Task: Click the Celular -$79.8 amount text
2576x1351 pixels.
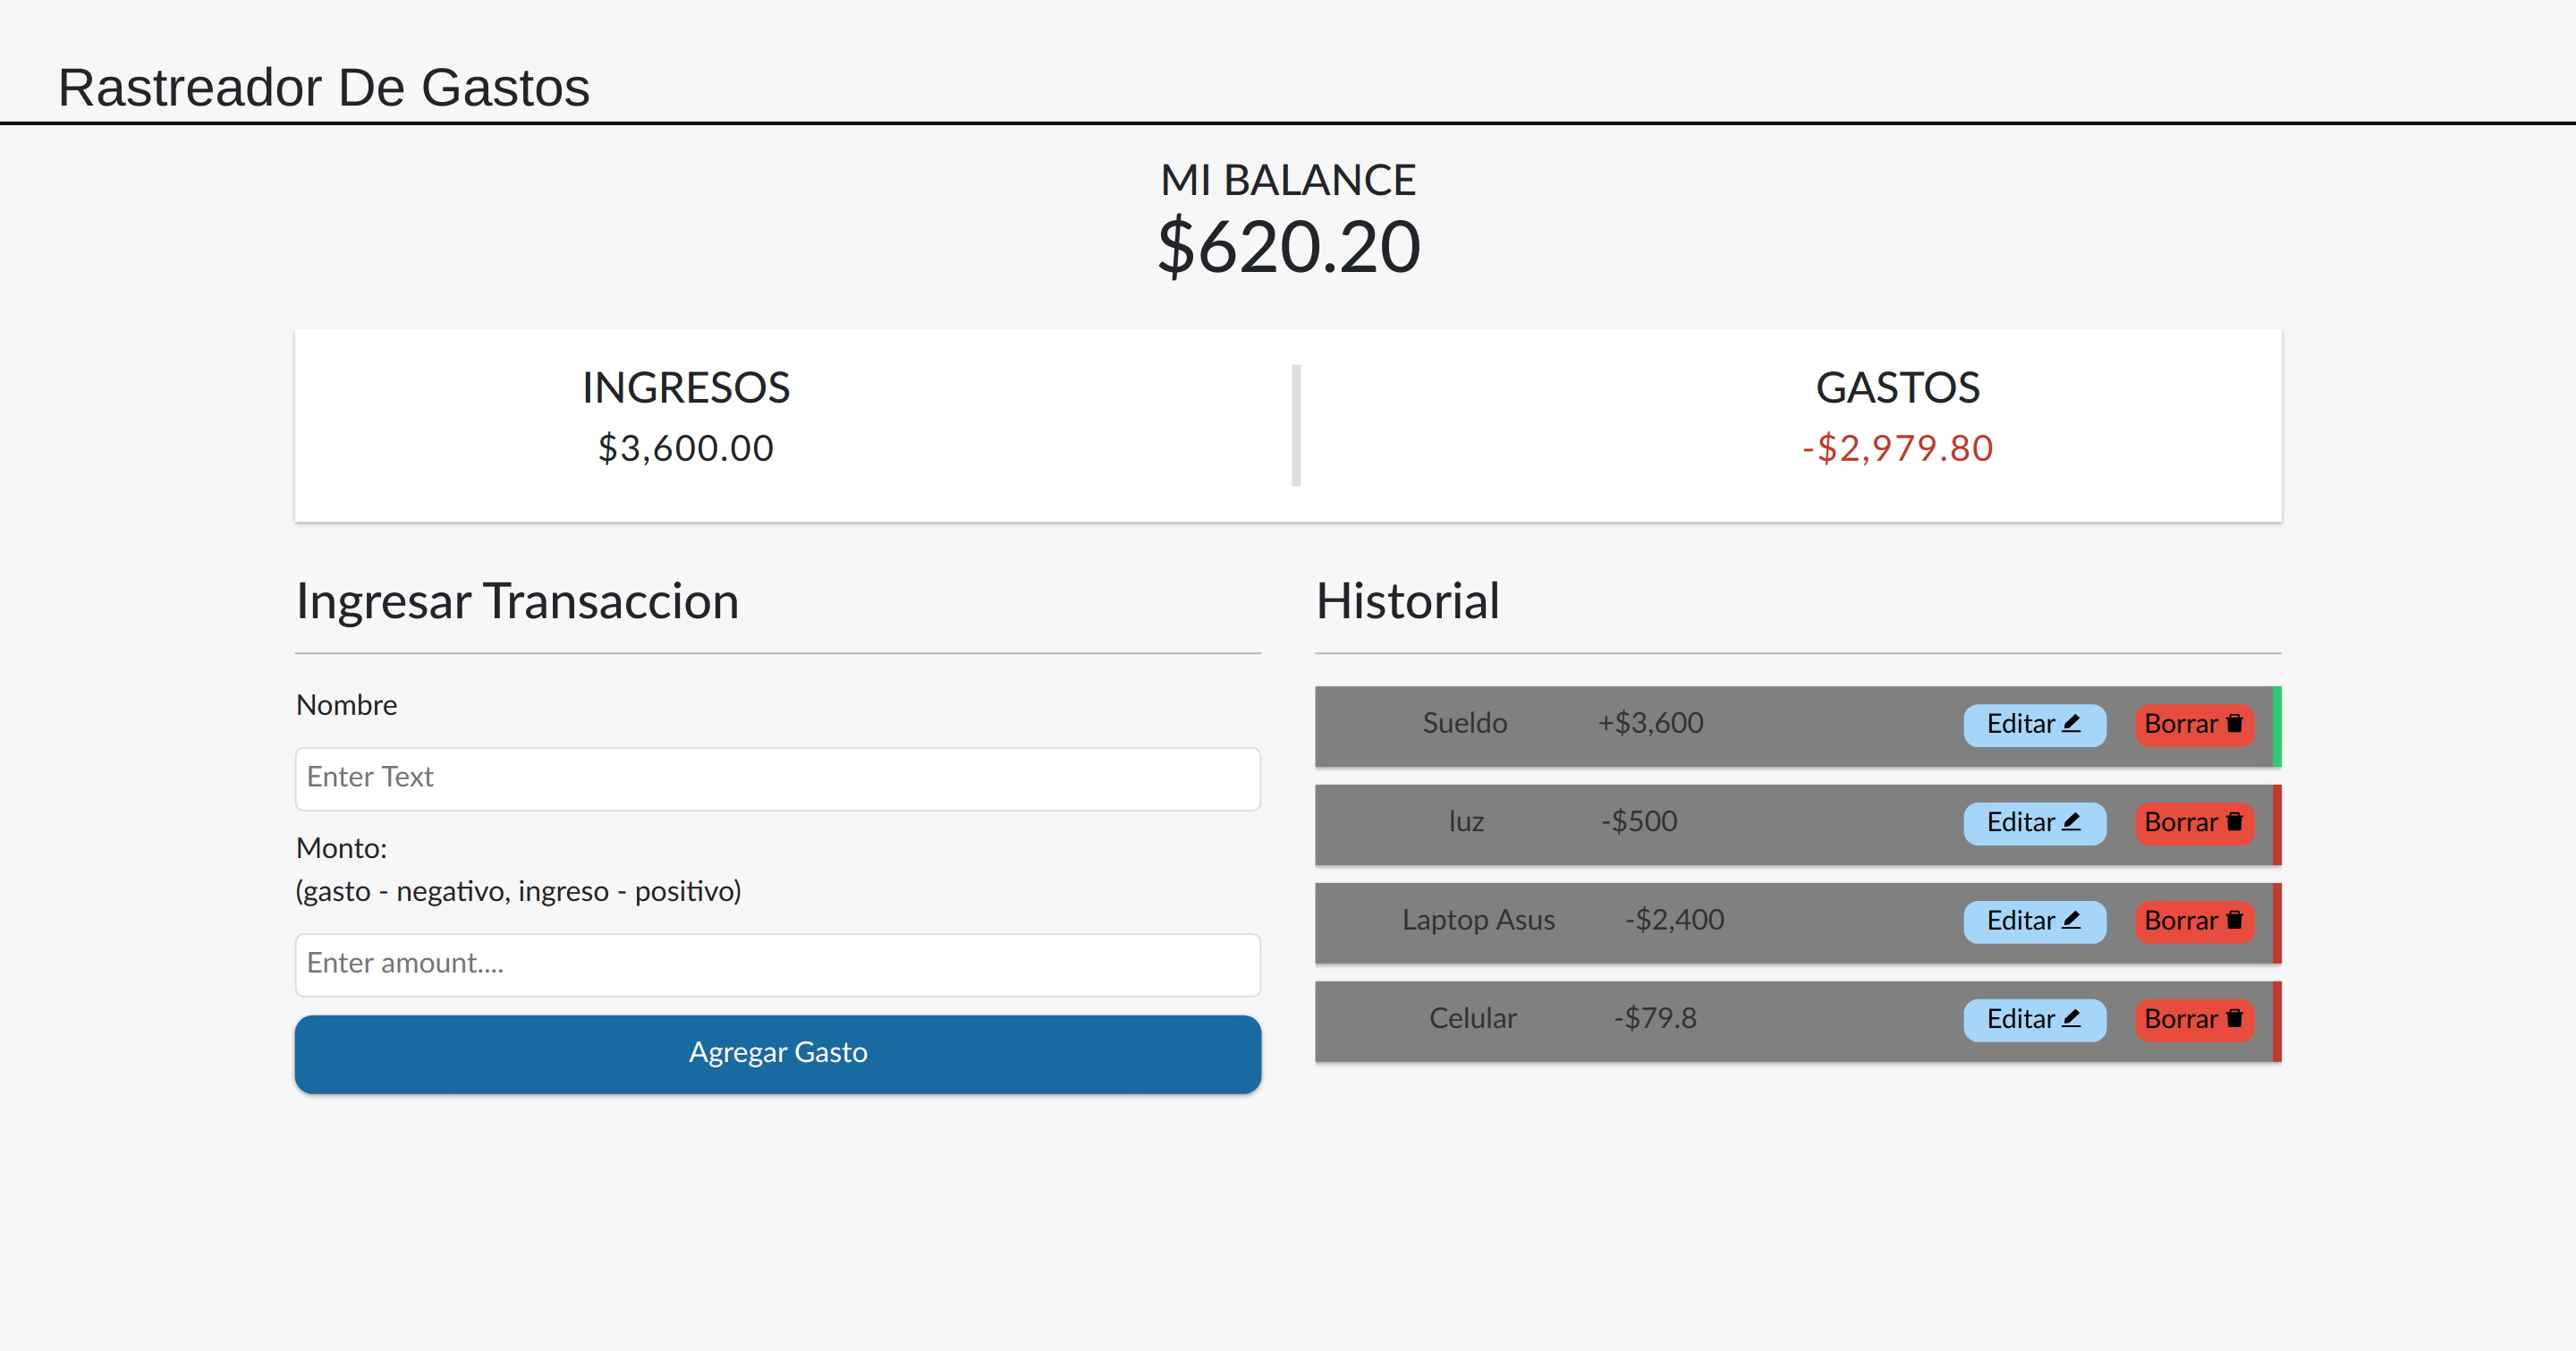Action: coord(1654,1018)
